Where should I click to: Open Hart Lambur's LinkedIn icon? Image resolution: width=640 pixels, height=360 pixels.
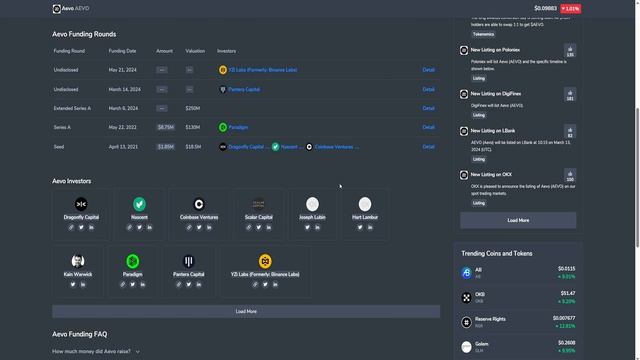pyautogui.click(x=370, y=227)
